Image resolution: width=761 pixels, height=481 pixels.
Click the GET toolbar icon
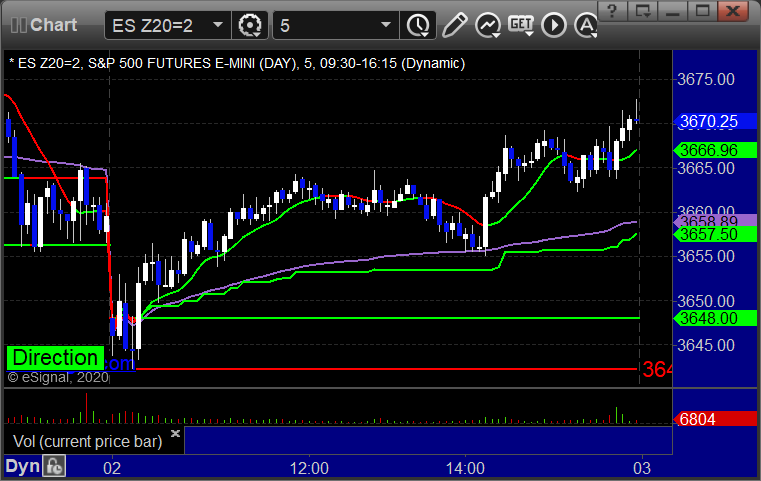pos(521,25)
